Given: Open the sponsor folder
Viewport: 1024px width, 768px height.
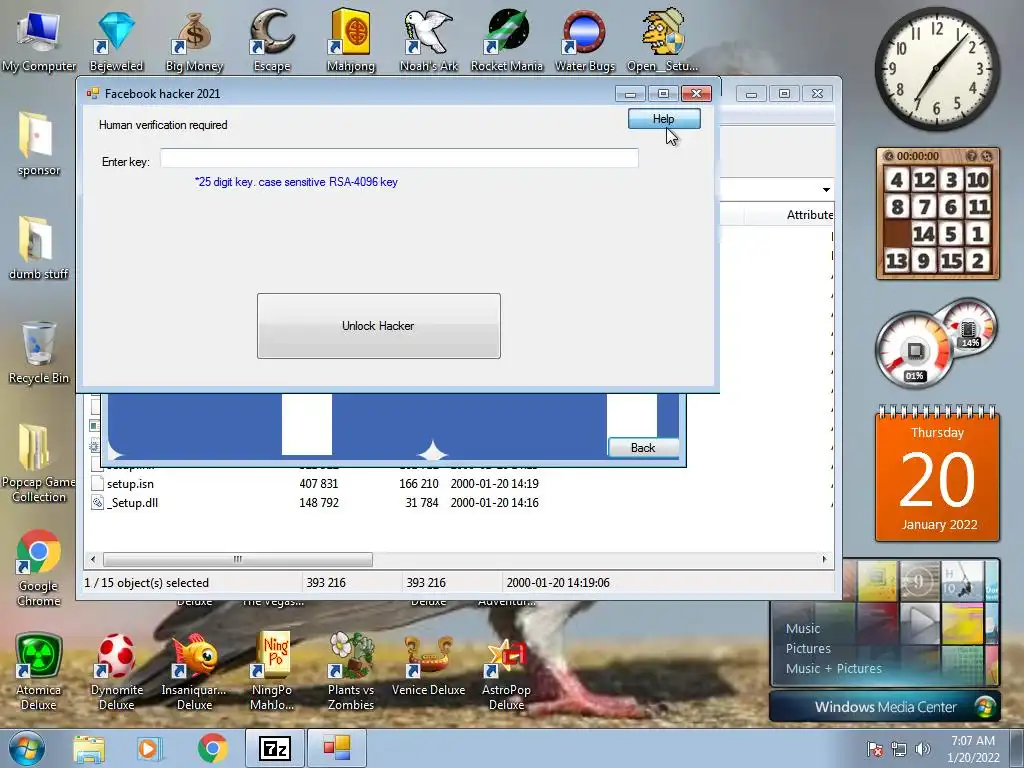Looking at the screenshot, I should tap(39, 144).
